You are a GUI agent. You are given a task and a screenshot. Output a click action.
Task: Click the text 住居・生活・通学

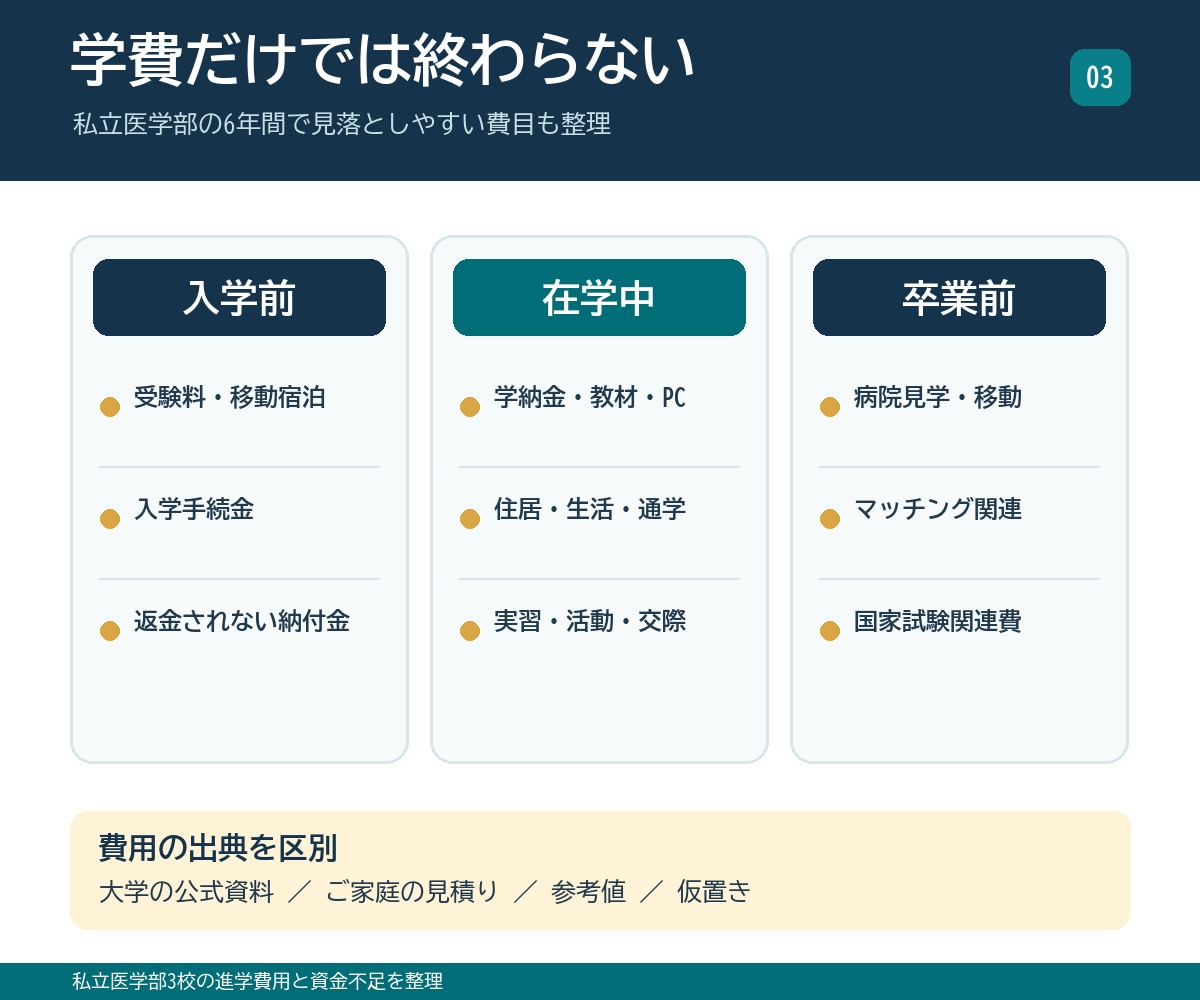pos(590,510)
